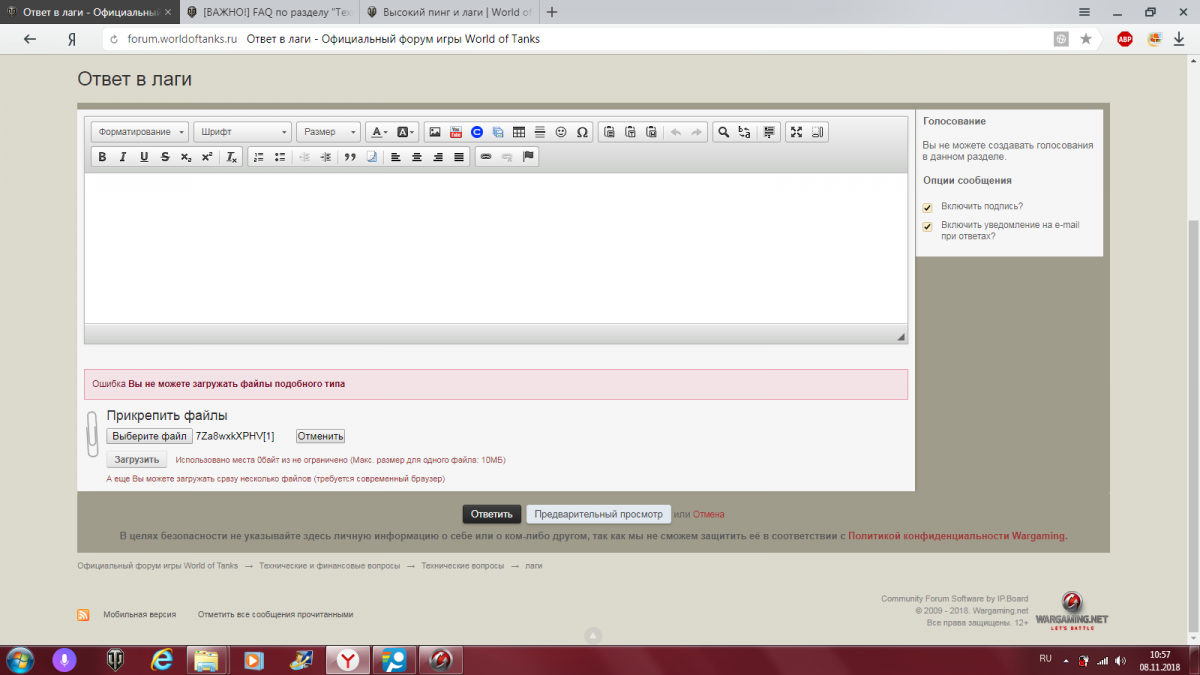Open 'Технические и финансовые вопросы' breadcrumb
This screenshot has width=1200, height=675.
(x=330, y=566)
